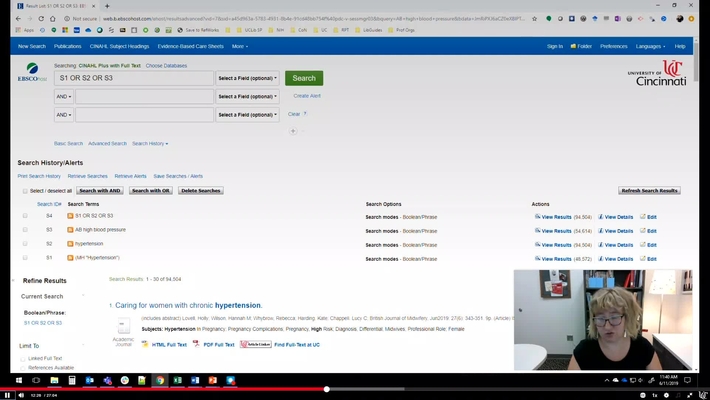Screen dimensions: 710x400
Task: Click the green Search button
Action: 304,78
